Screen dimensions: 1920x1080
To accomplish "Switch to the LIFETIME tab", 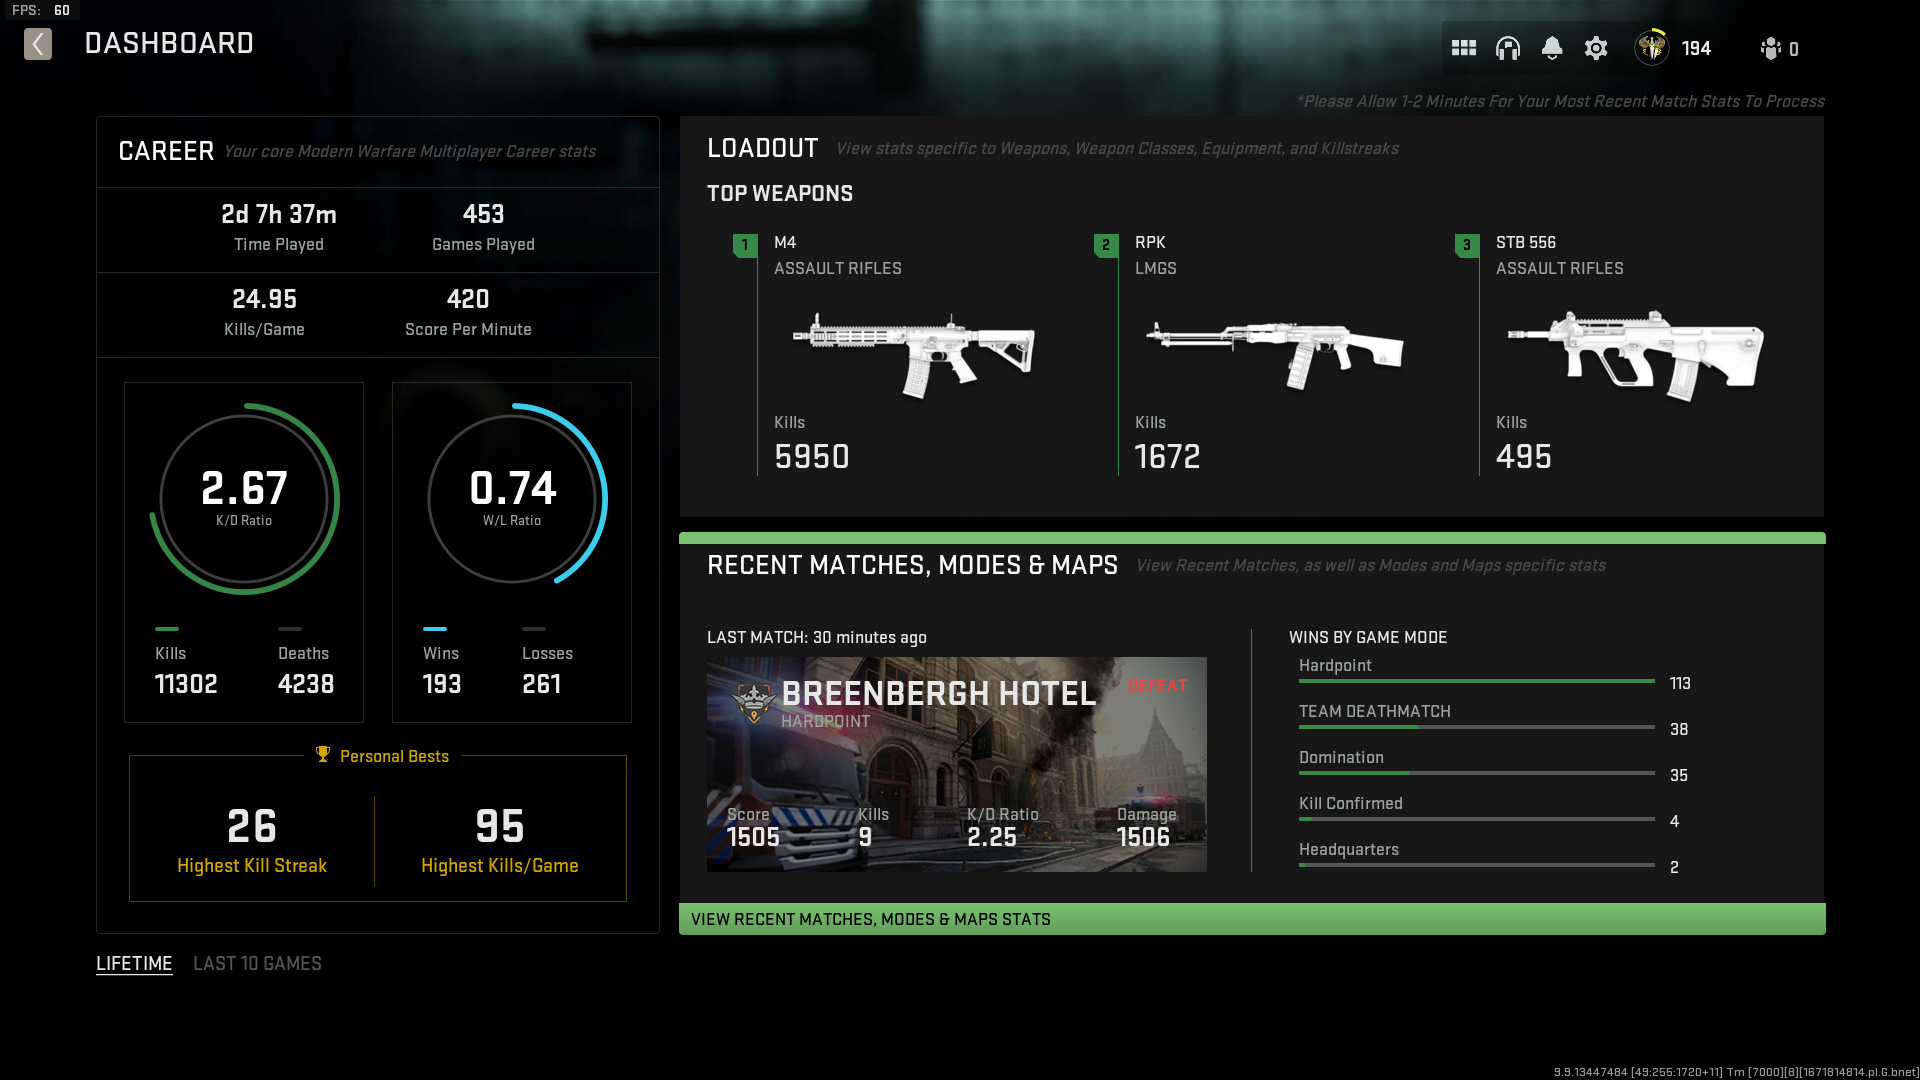I will 134,964.
